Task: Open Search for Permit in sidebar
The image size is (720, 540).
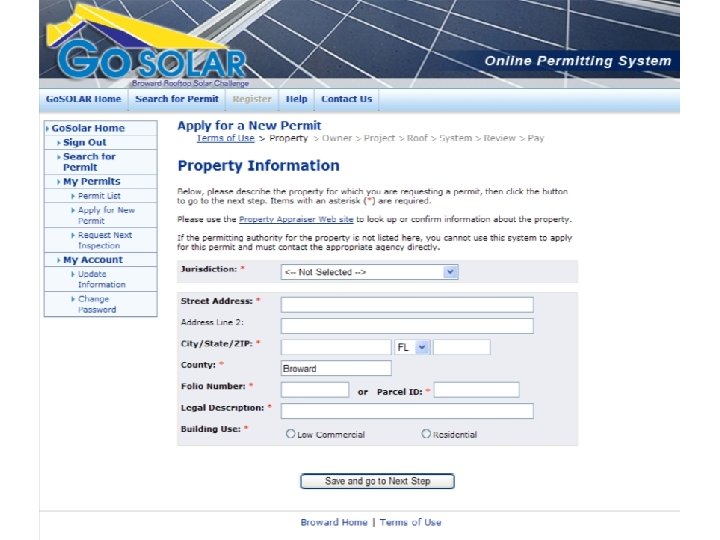Action: (89, 162)
